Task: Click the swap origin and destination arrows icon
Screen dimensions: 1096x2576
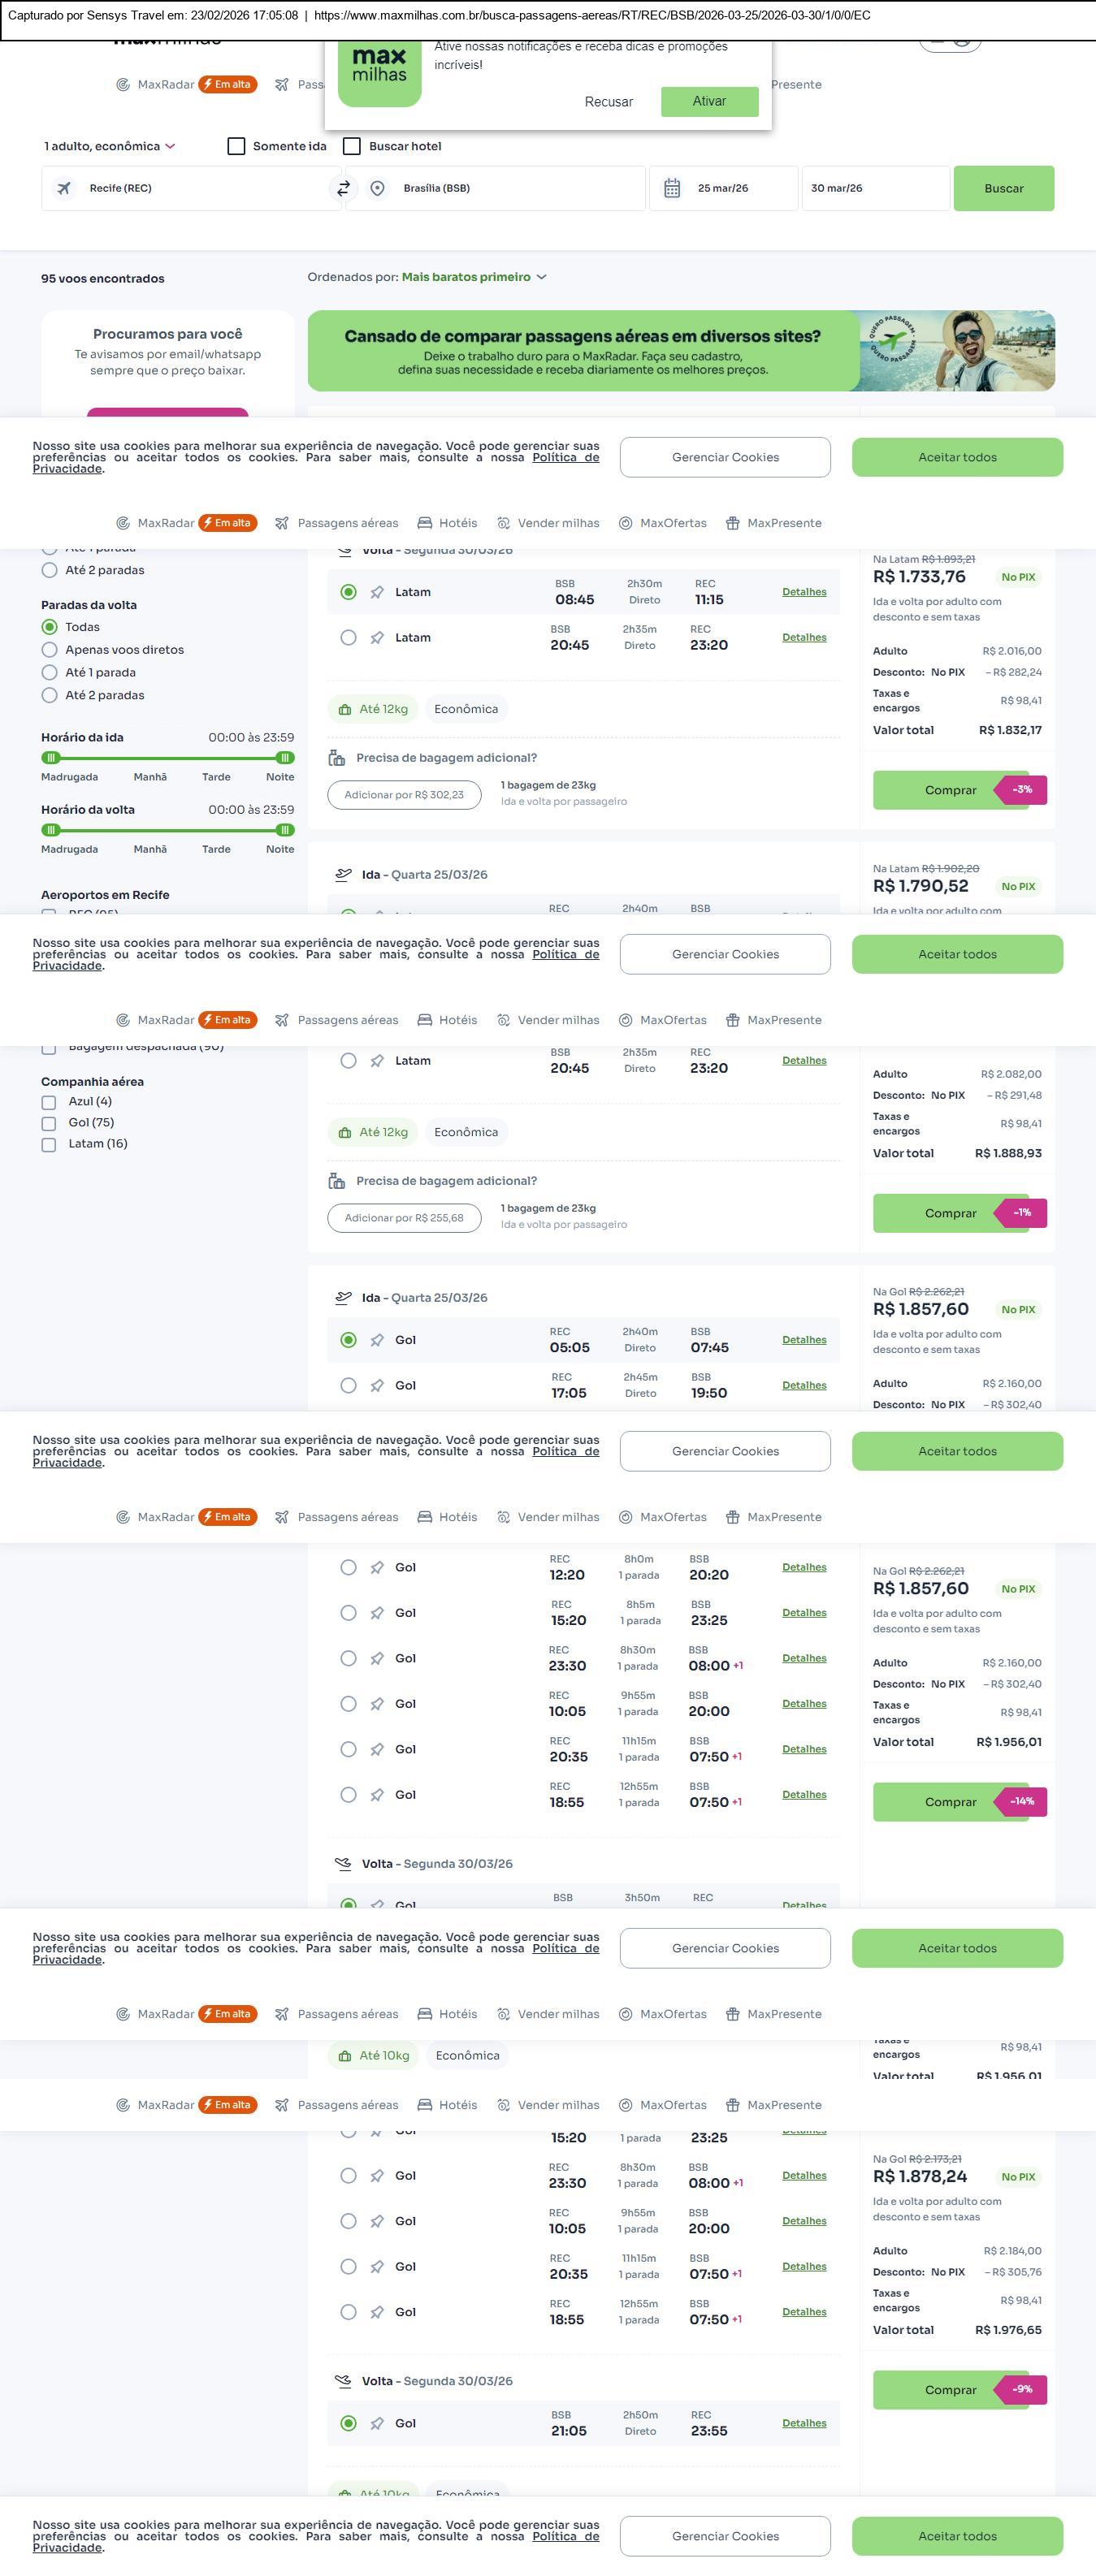Action: 343,188
